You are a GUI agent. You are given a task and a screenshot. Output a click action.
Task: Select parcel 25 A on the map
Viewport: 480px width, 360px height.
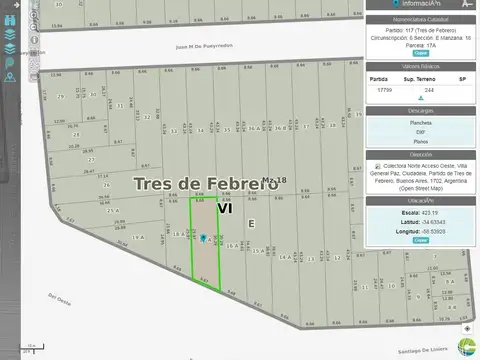point(113,211)
